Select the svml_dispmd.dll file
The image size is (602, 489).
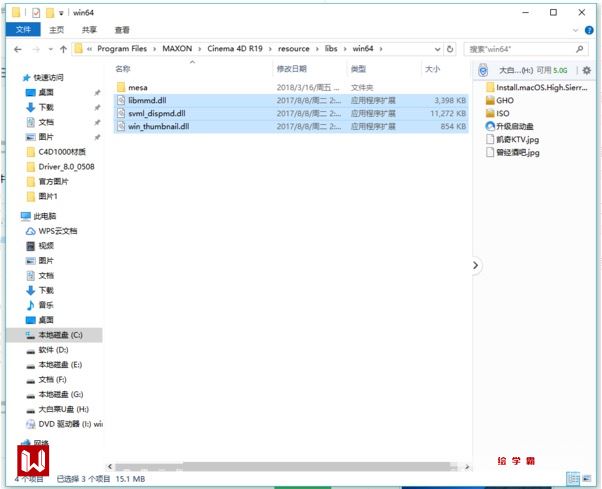pyautogui.click(x=291, y=114)
